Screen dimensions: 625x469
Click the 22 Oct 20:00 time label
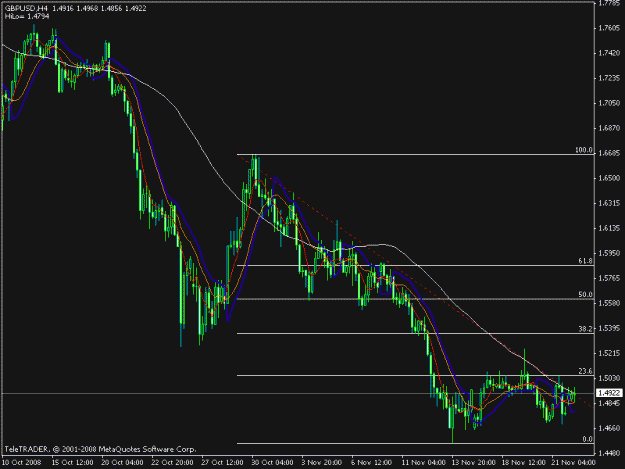[x=172, y=463]
